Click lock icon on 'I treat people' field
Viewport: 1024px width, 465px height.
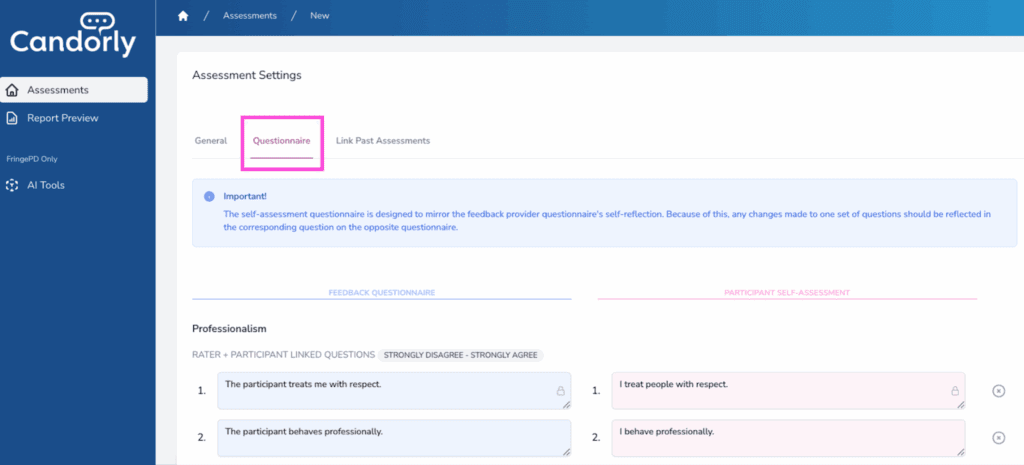955,391
